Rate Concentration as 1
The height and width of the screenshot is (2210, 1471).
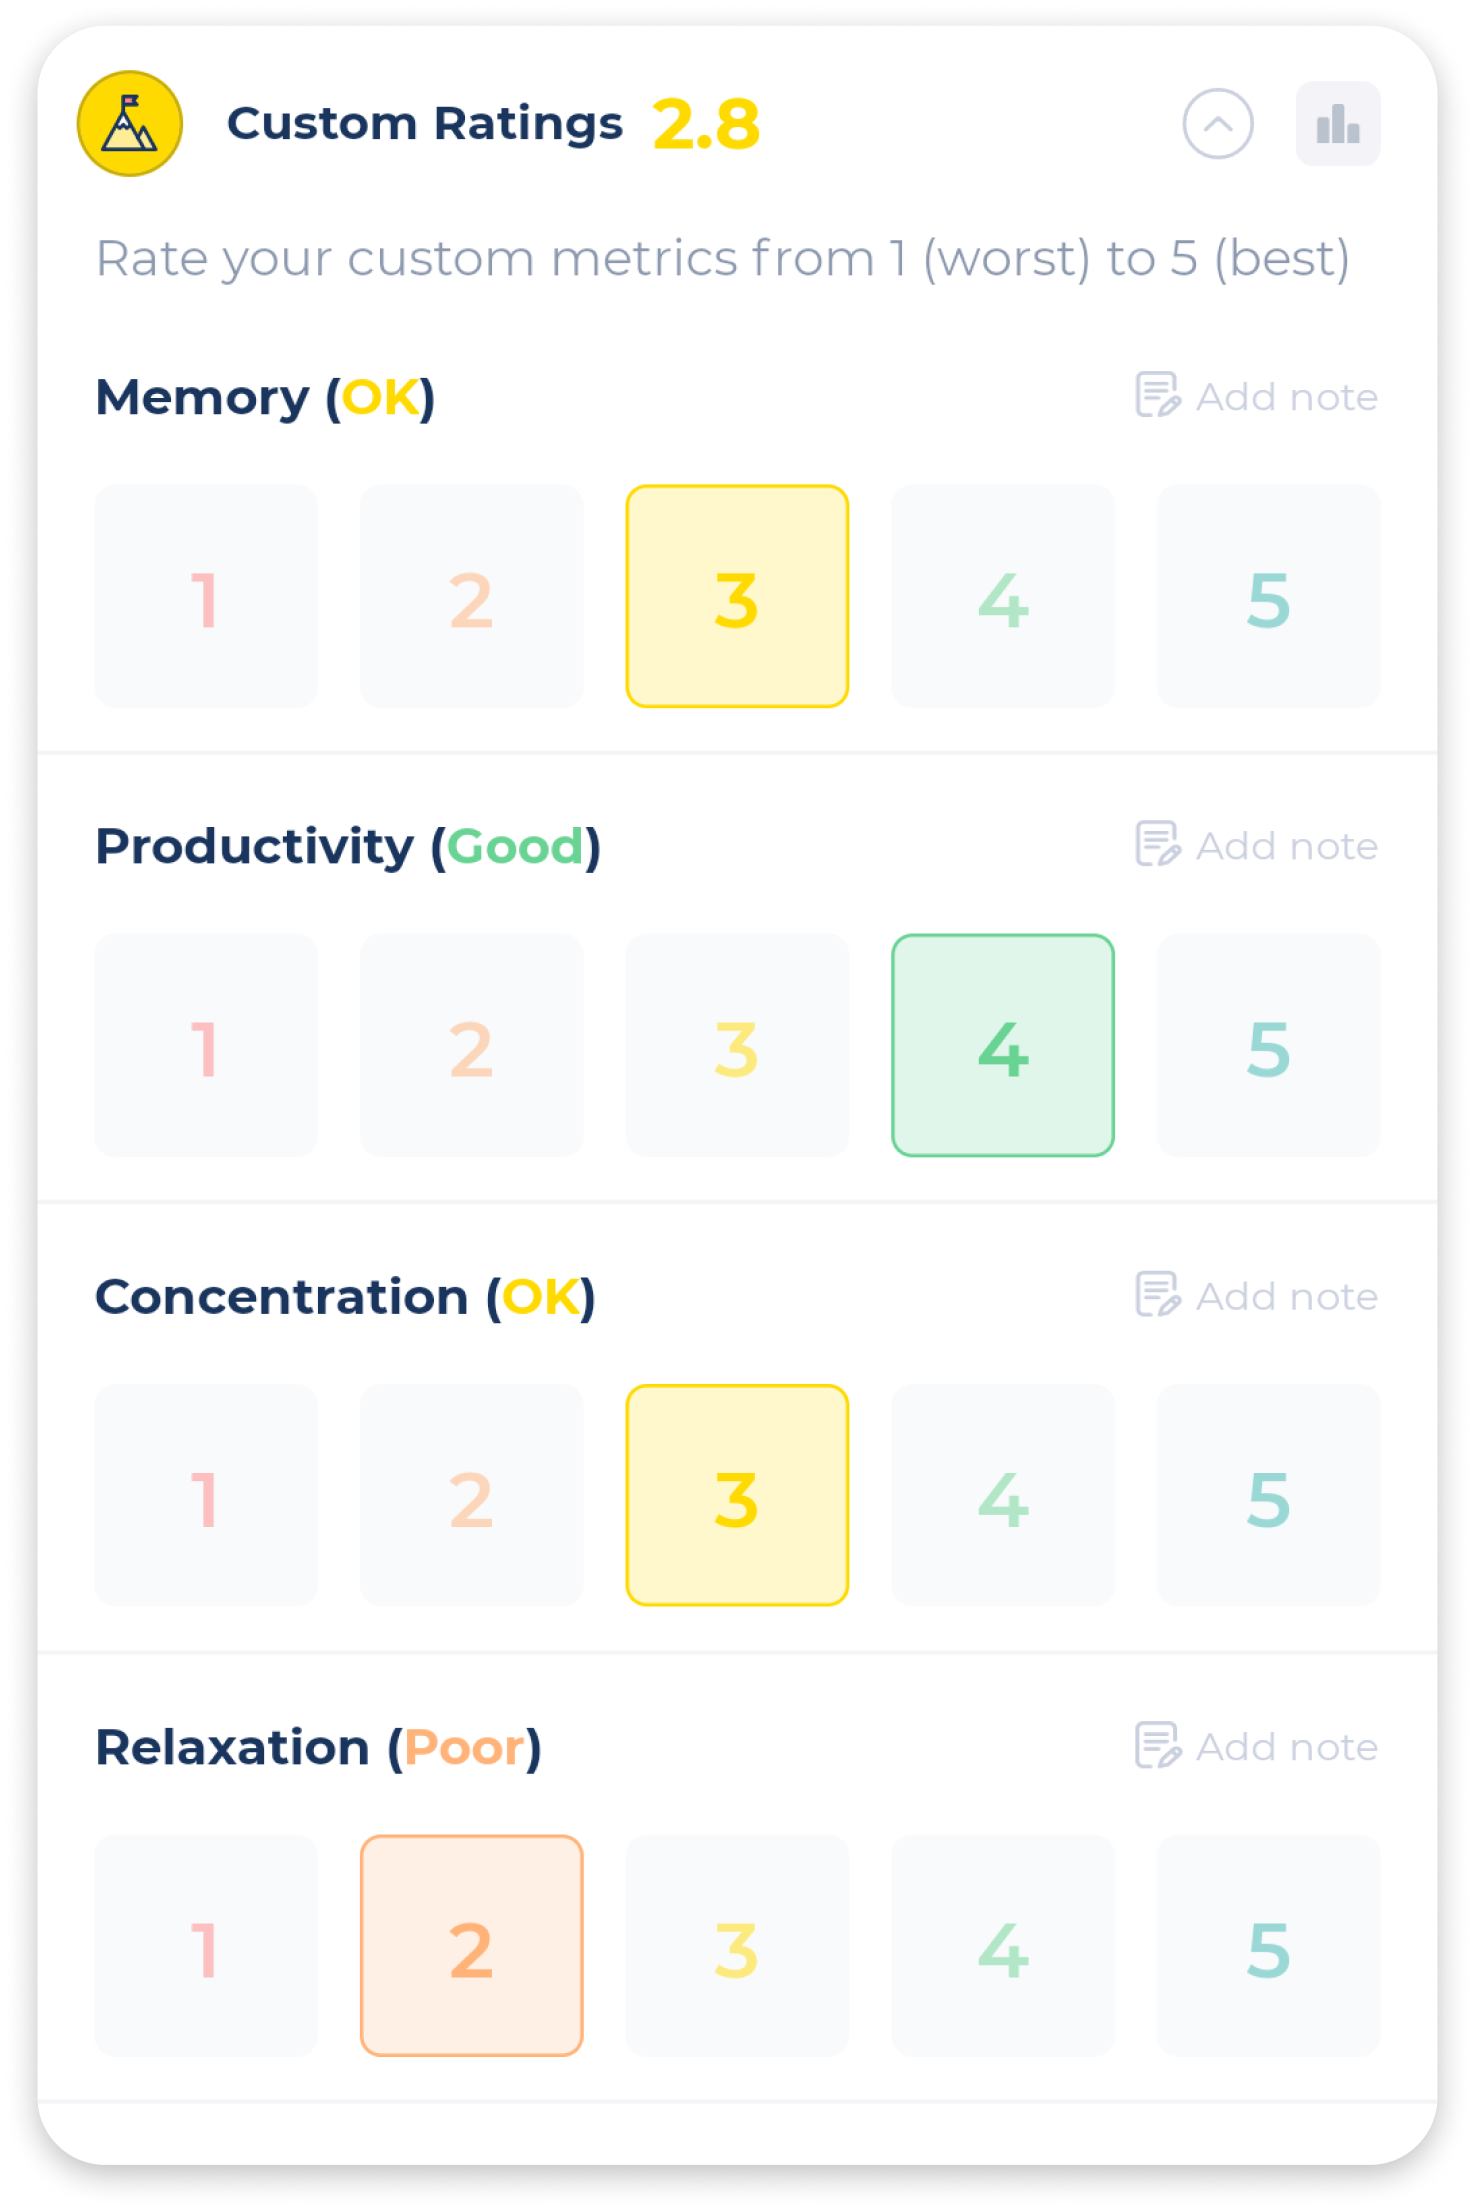click(206, 1496)
